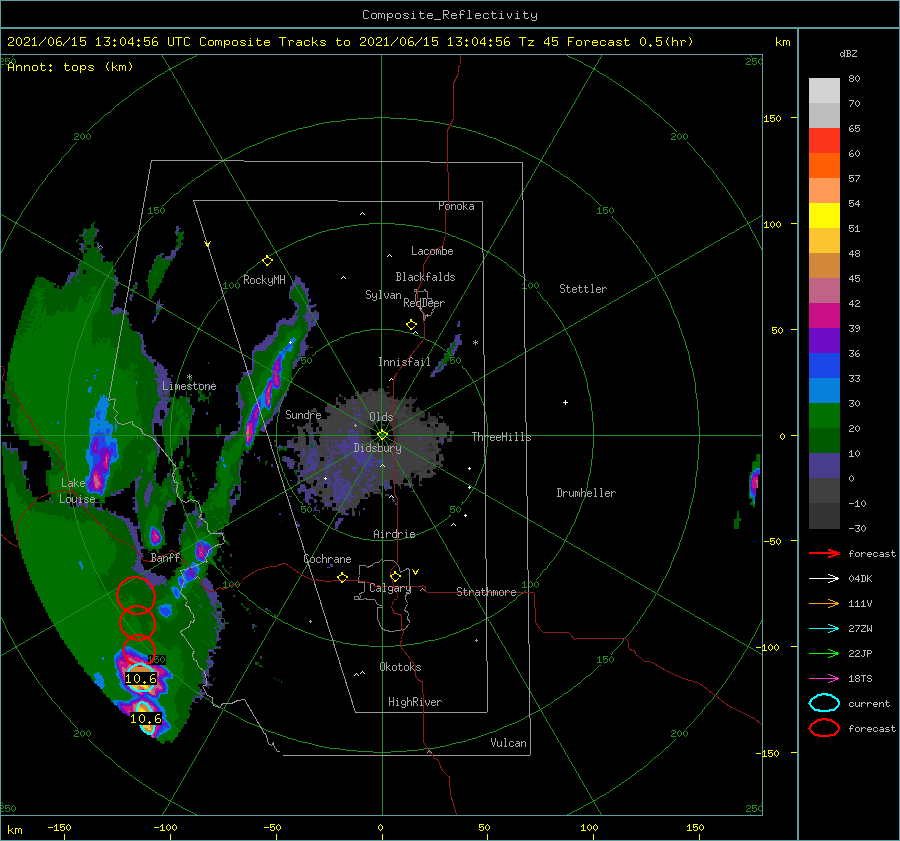
Task: Select the orange 111V track arrow icon
Action: click(x=824, y=603)
